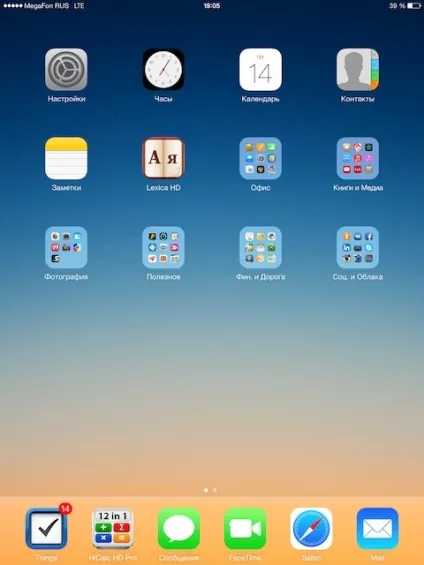
Task: Open the Соц. и Облака folder
Action: tap(358, 247)
